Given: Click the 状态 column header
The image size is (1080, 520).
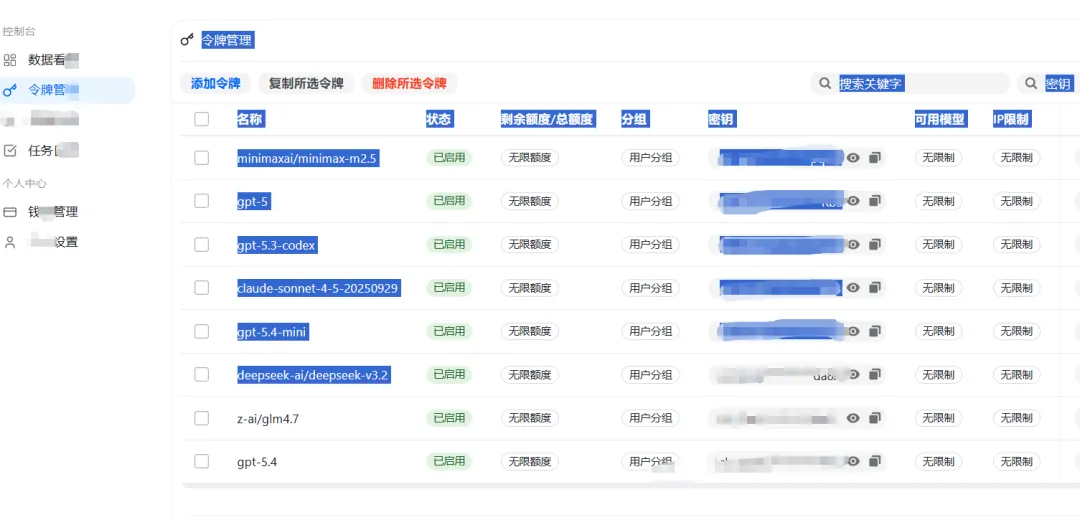Looking at the screenshot, I should [439, 119].
